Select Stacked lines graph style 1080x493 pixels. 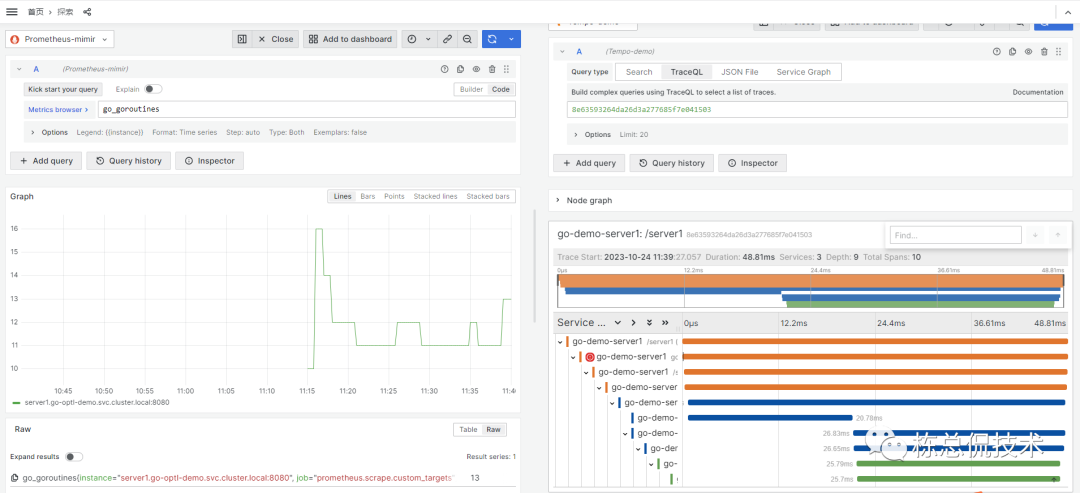[435, 196]
